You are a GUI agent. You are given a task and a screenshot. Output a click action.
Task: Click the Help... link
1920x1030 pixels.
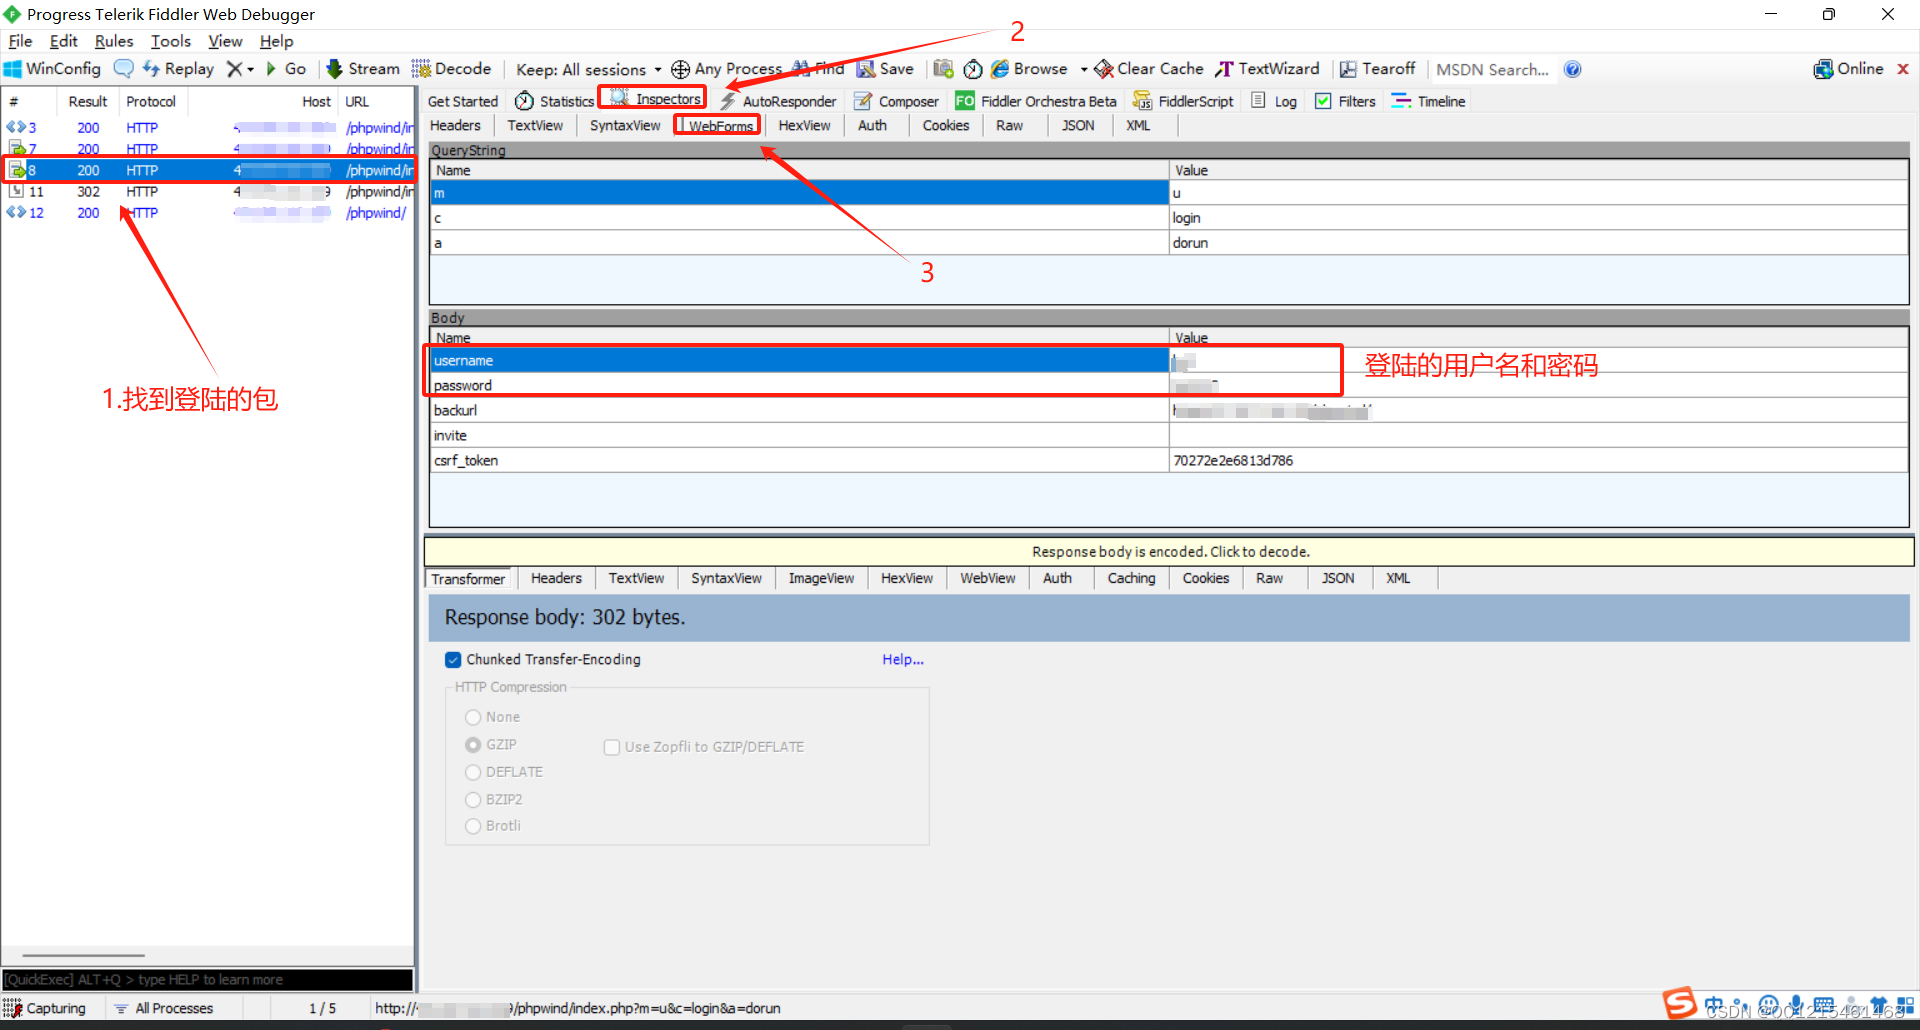pyautogui.click(x=903, y=659)
